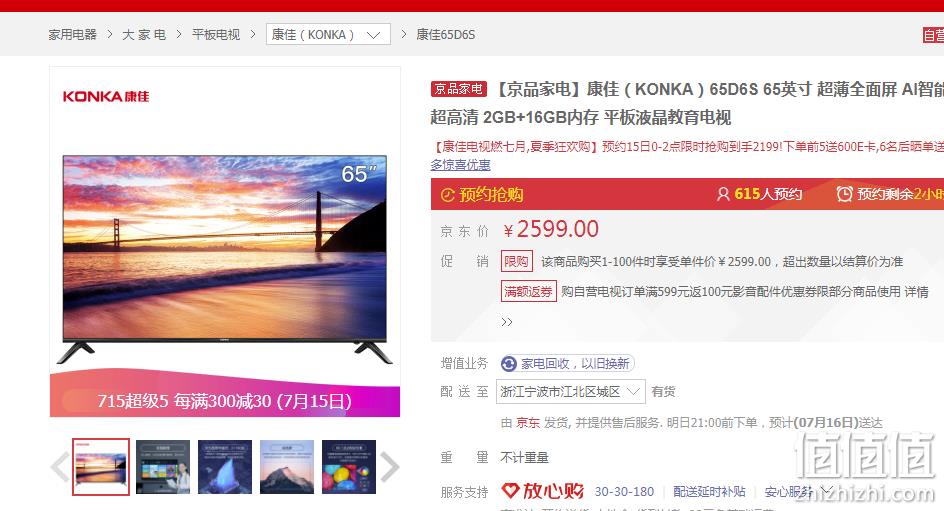This screenshot has height=511, width=944.
Task: Click the next thumbnail arrow
Action: 390,467
